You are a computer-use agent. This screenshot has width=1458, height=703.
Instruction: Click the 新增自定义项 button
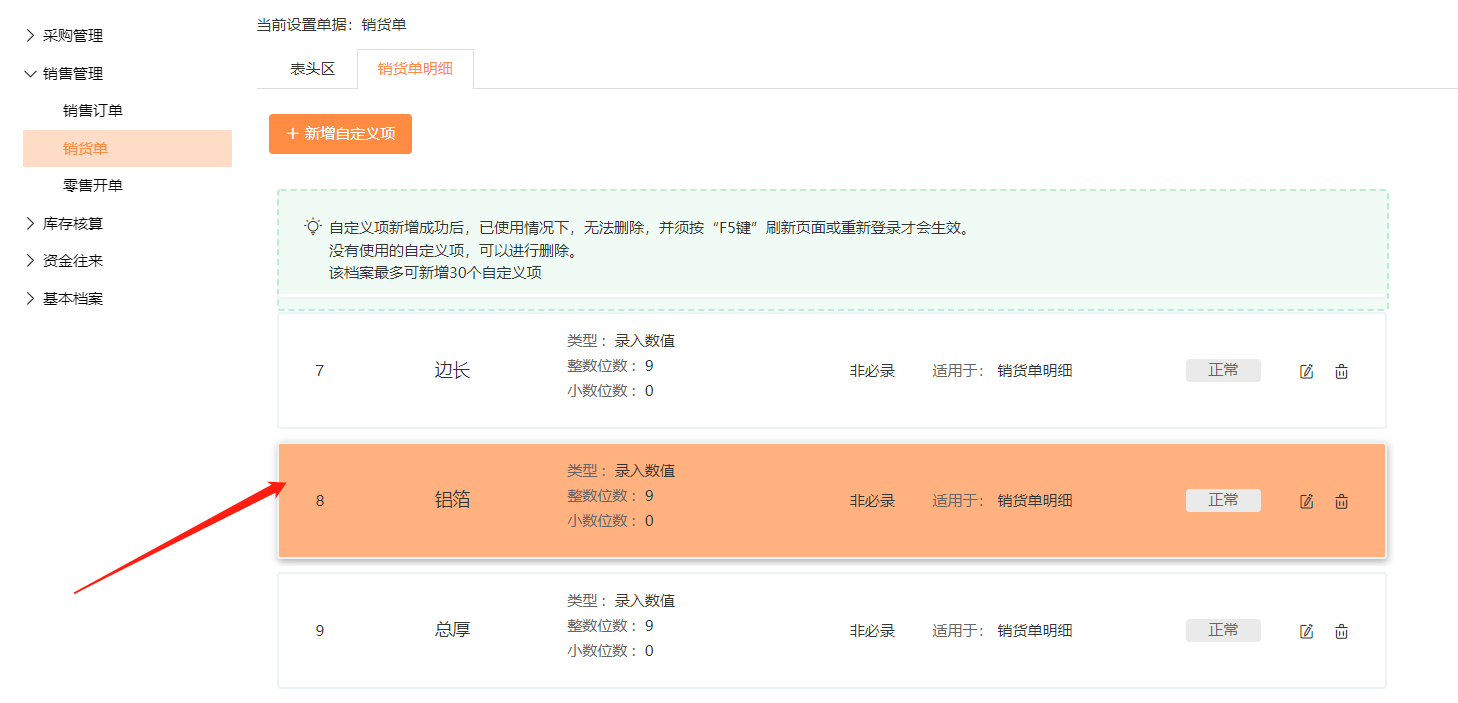(x=340, y=133)
